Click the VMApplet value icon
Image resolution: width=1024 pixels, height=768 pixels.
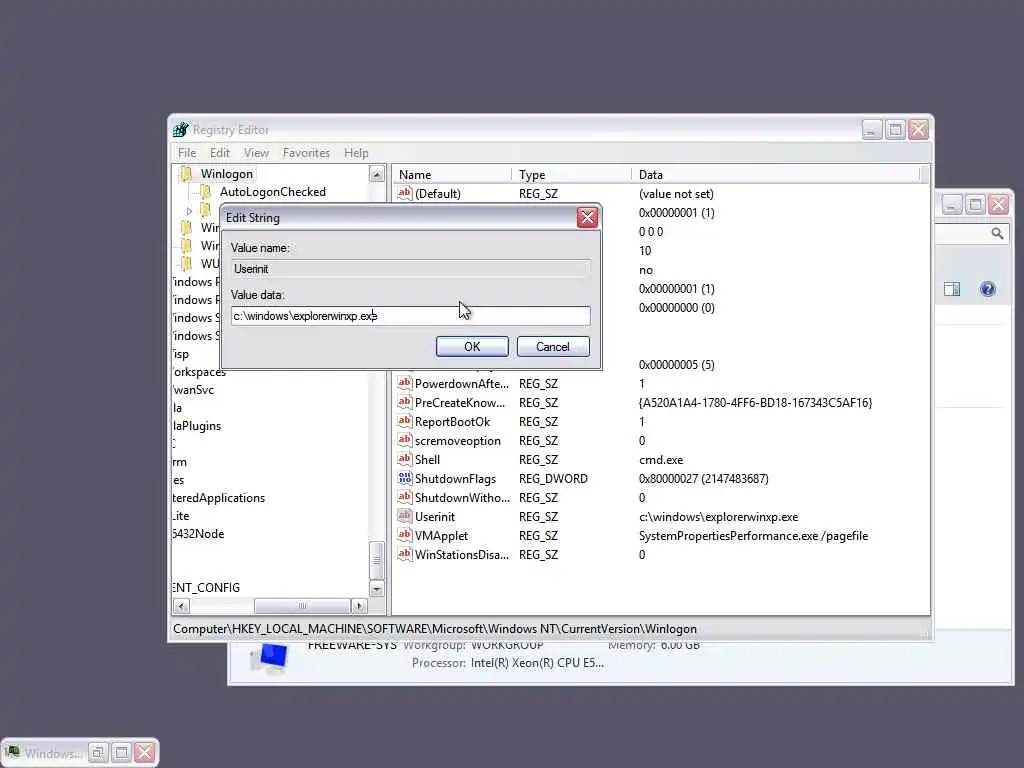click(x=405, y=535)
